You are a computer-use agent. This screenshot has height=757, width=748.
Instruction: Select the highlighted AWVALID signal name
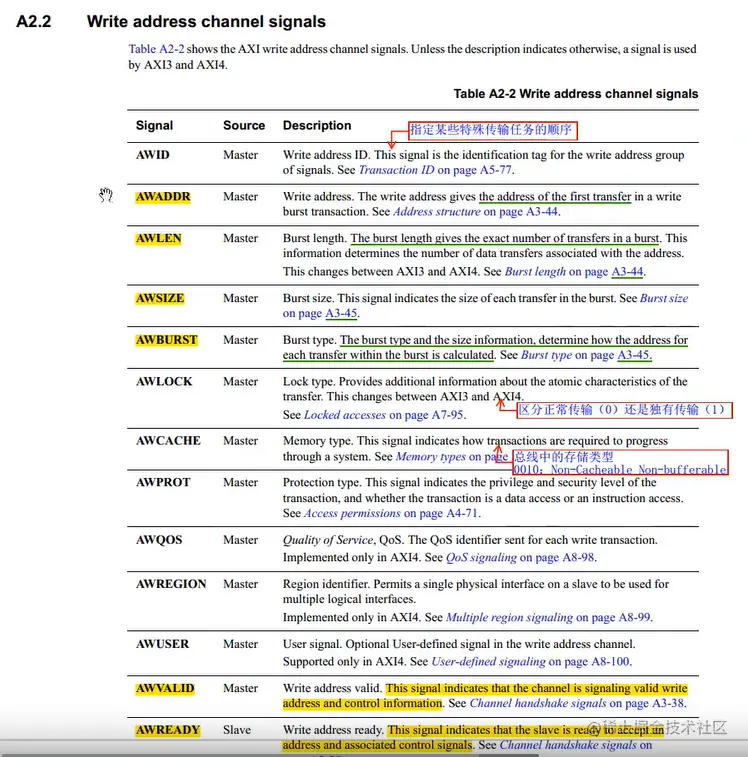tap(165, 688)
